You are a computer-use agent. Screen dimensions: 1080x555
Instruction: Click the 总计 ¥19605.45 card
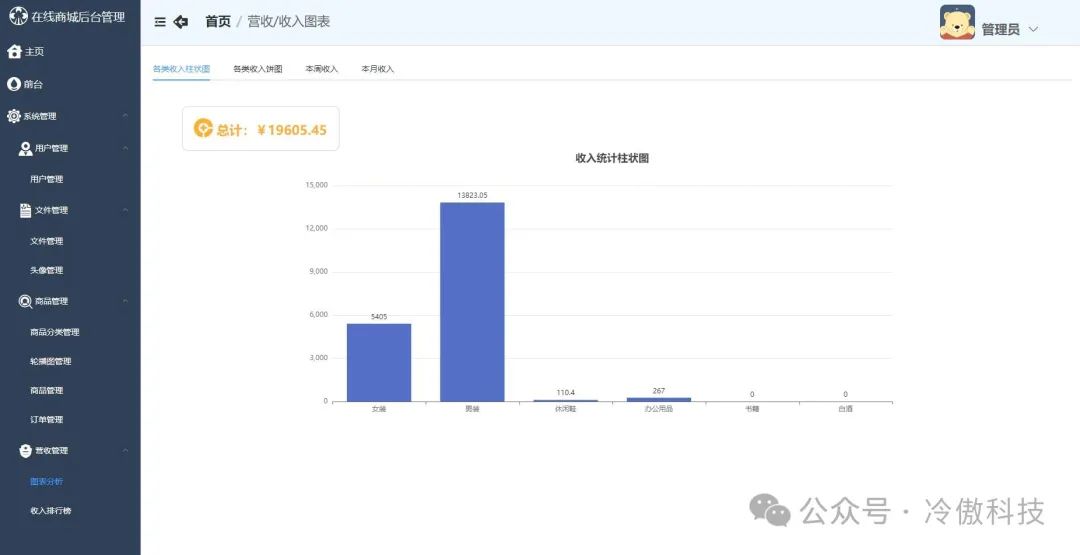click(260, 128)
